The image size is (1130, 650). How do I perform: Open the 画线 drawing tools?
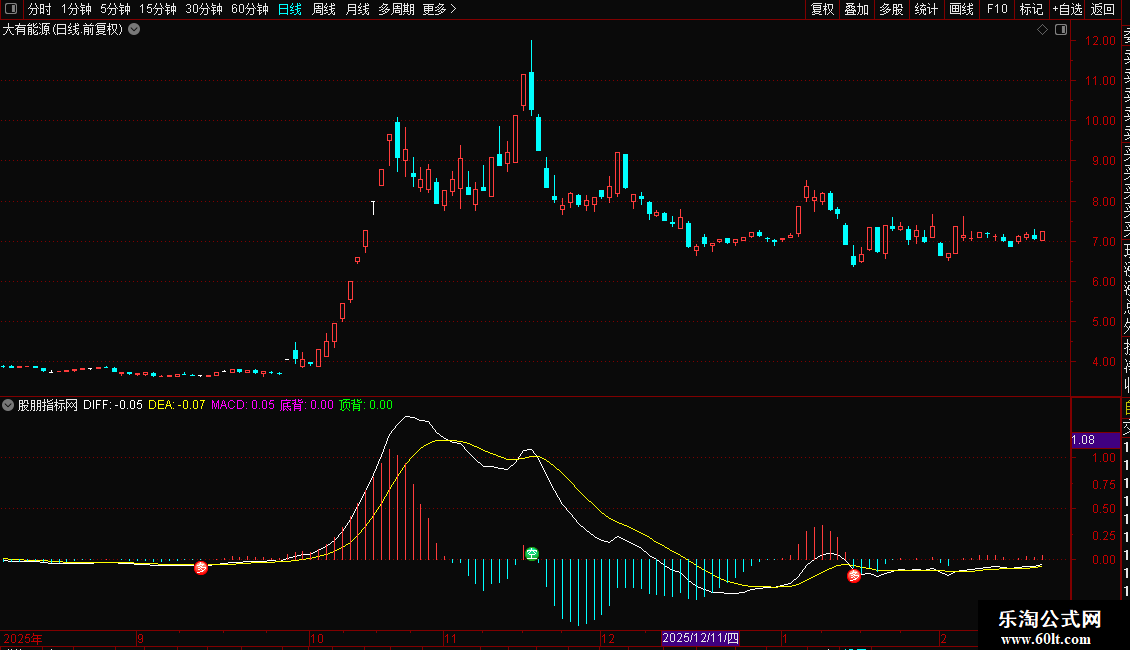pyautogui.click(x=961, y=9)
